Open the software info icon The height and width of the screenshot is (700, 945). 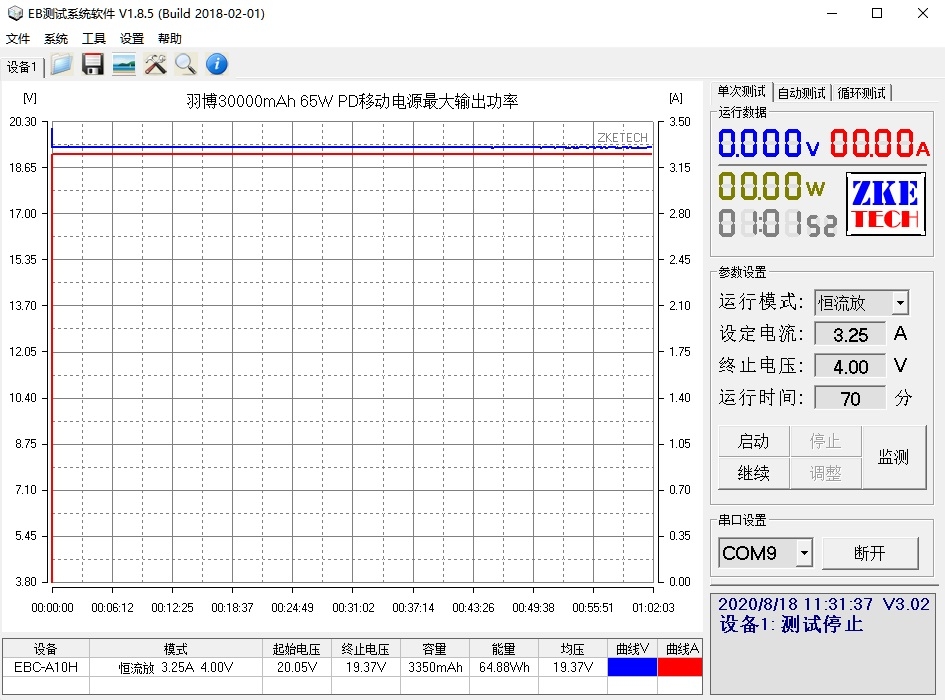click(x=216, y=63)
